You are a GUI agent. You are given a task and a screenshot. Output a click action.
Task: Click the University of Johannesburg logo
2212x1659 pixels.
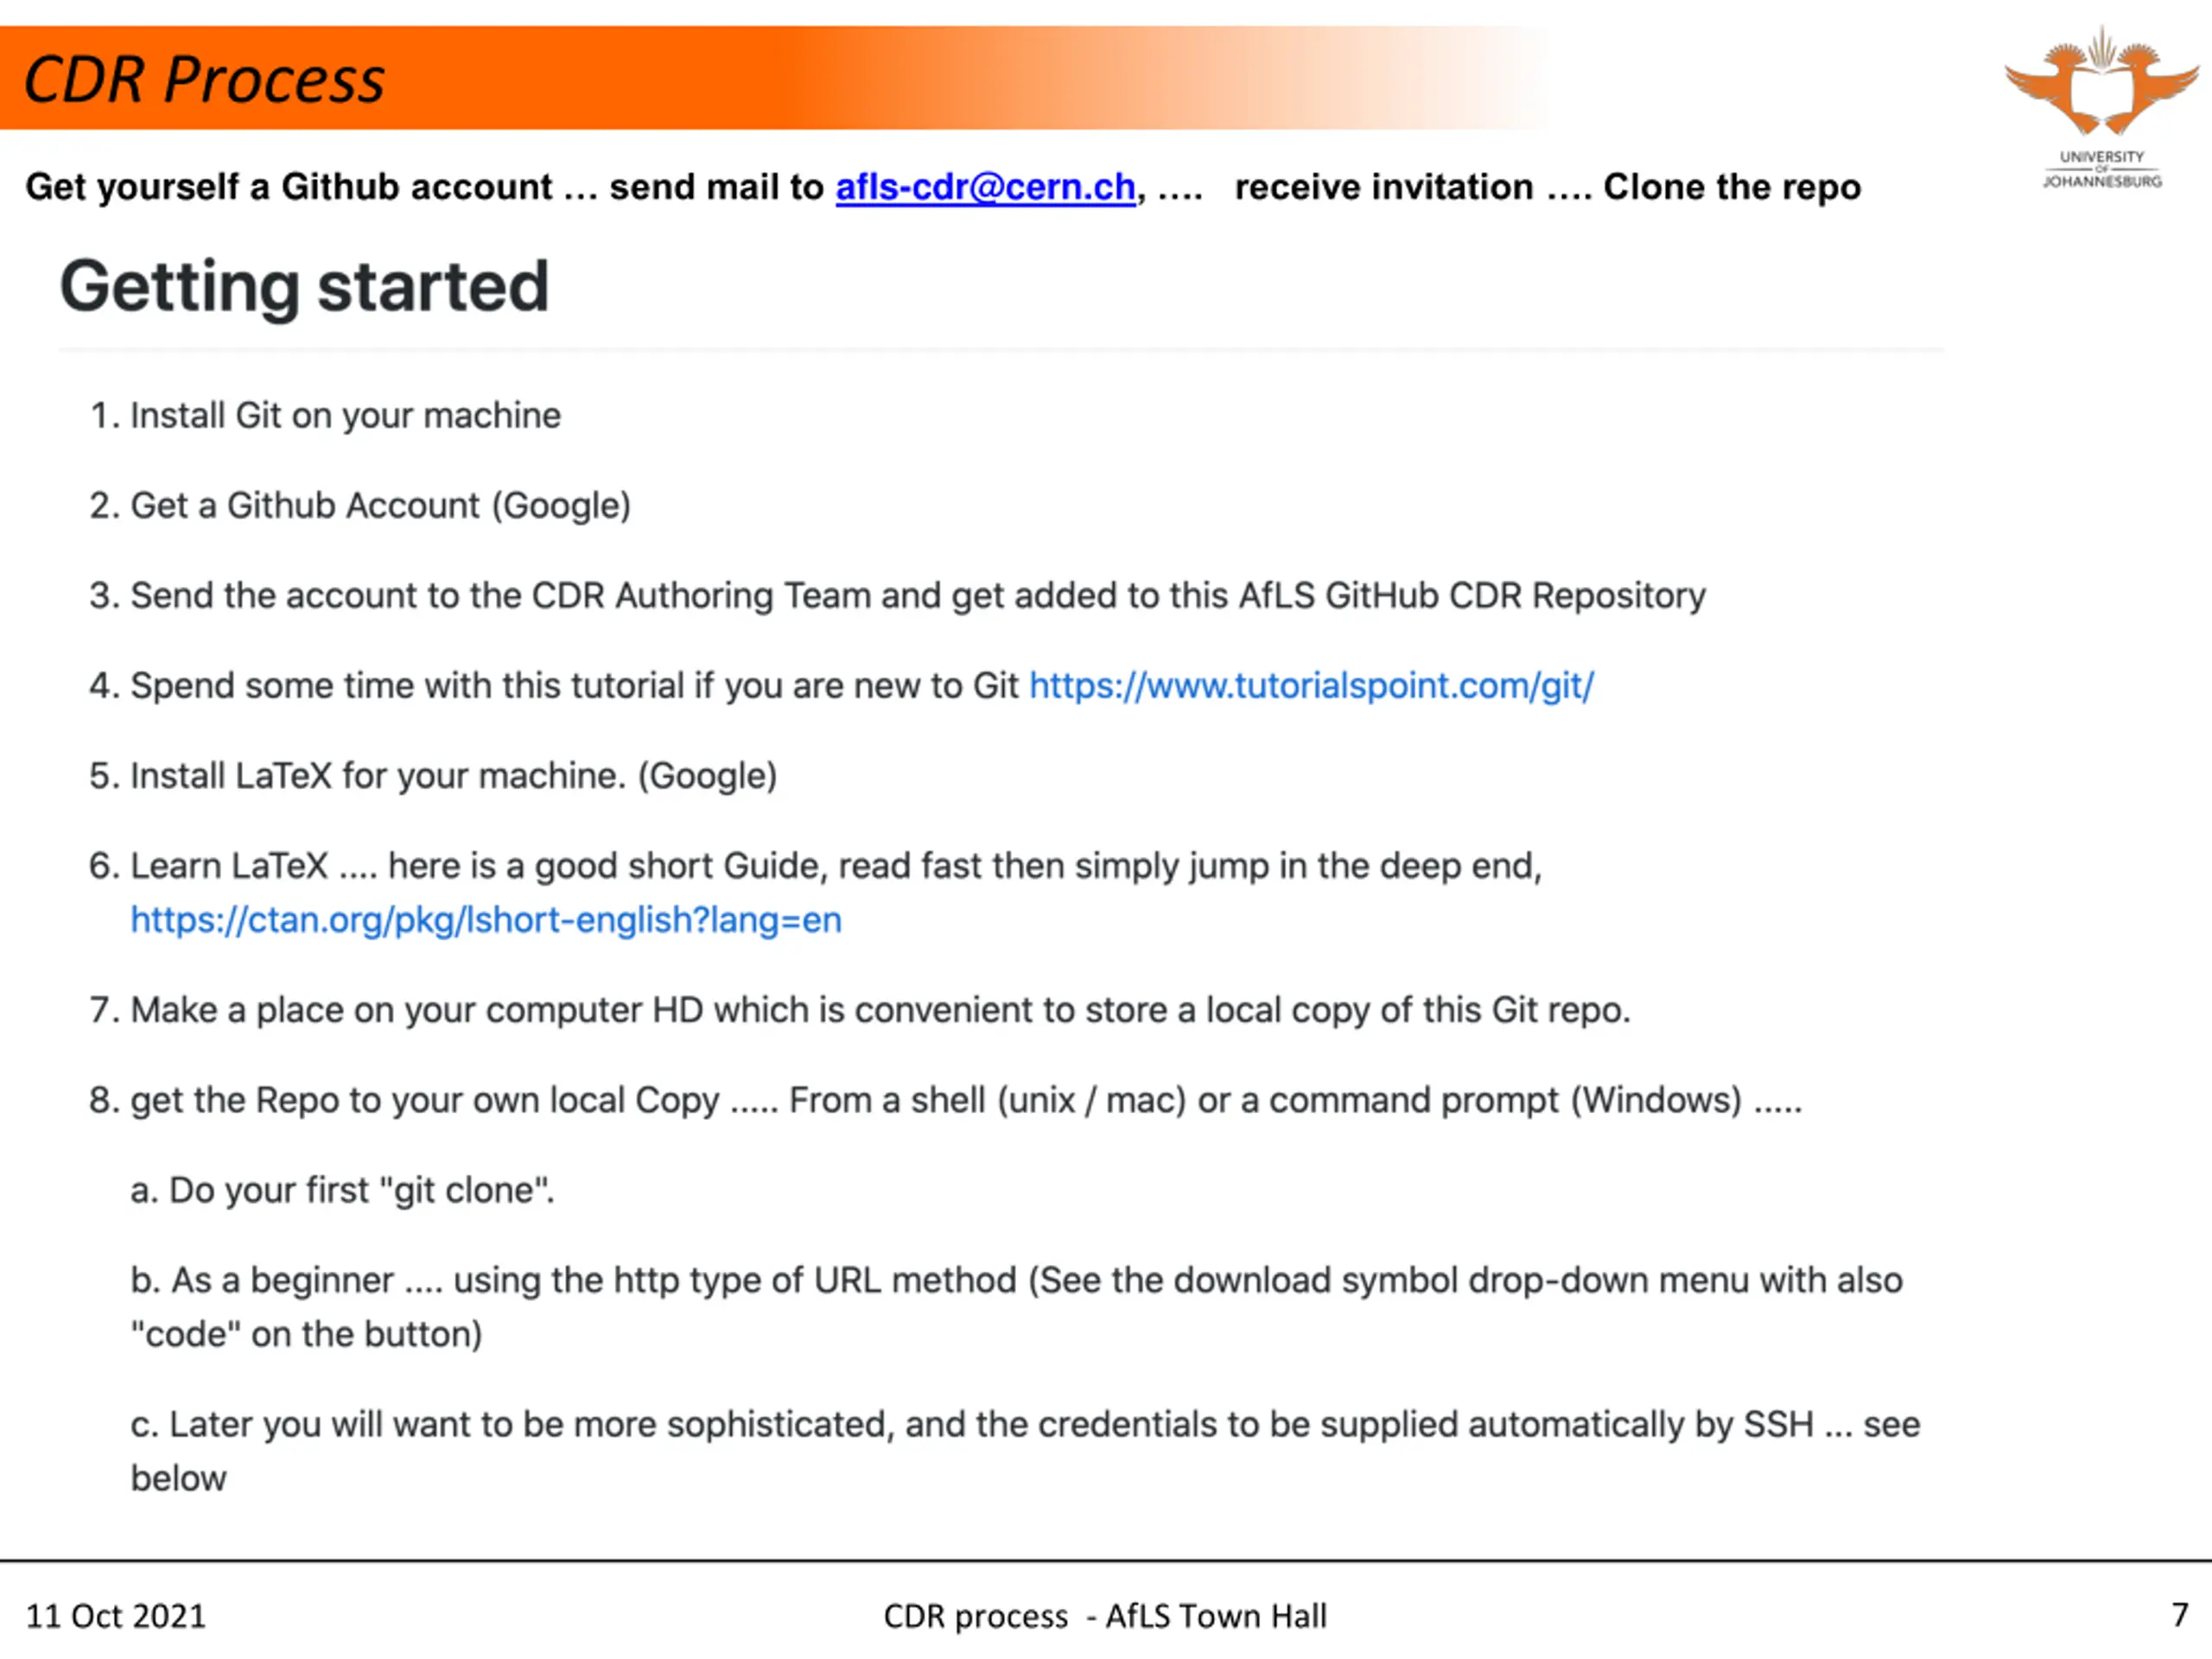point(2101,108)
